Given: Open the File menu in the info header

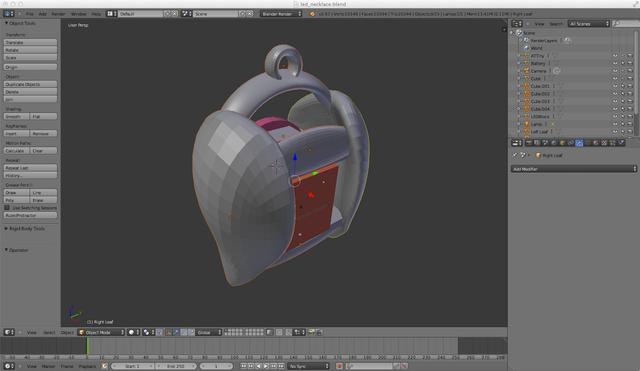Looking at the screenshot, I should tap(30, 14).
